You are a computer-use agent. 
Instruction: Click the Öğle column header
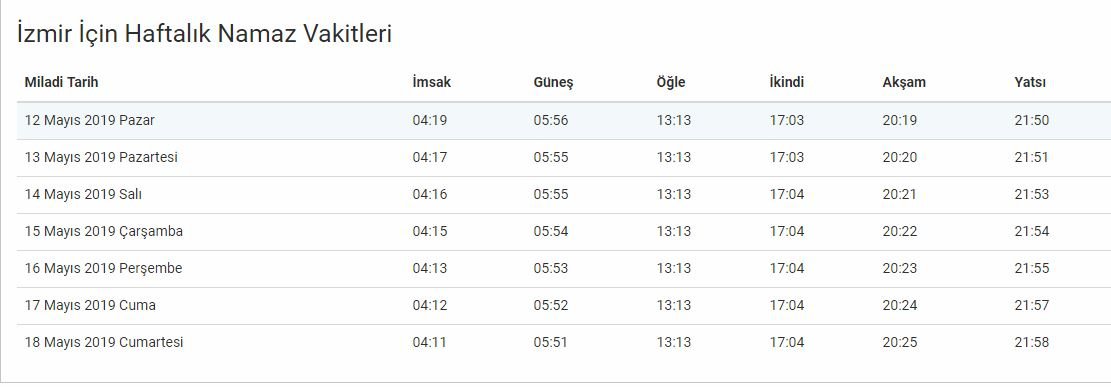(x=670, y=83)
